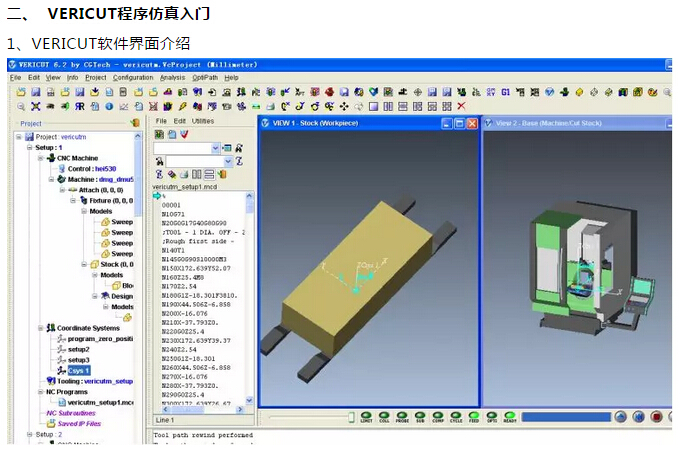Select the two stacked views layout icon
The height and width of the screenshot is (459, 689).
tap(403, 106)
